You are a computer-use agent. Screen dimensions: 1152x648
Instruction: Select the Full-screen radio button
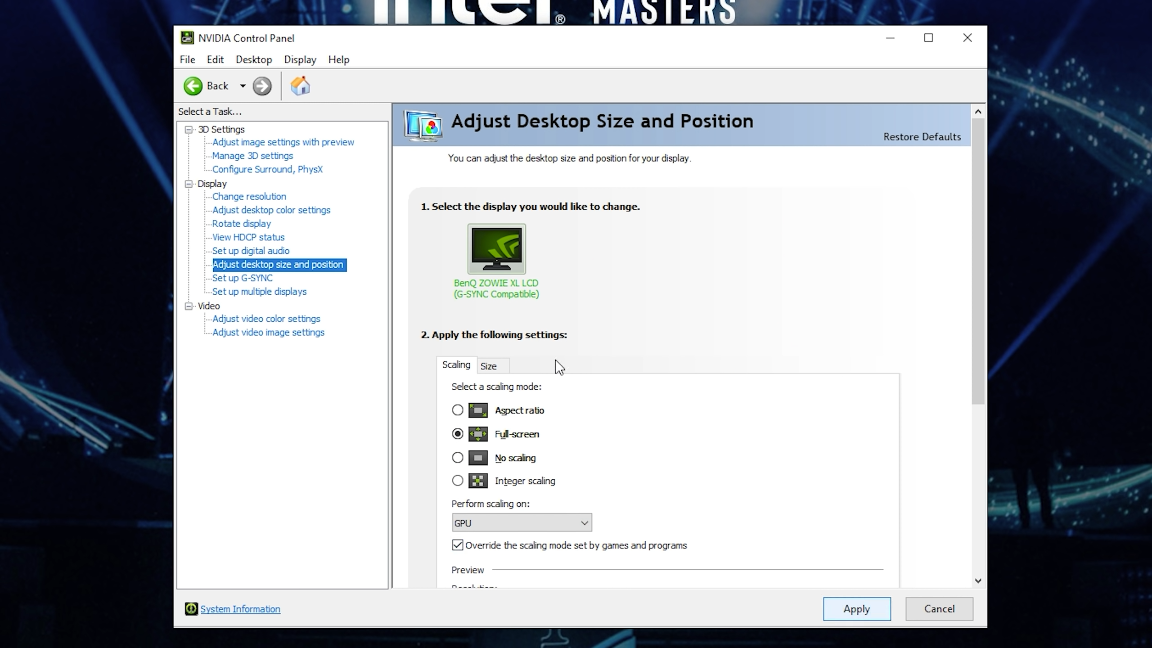pyautogui.click(x=458, y=433)
